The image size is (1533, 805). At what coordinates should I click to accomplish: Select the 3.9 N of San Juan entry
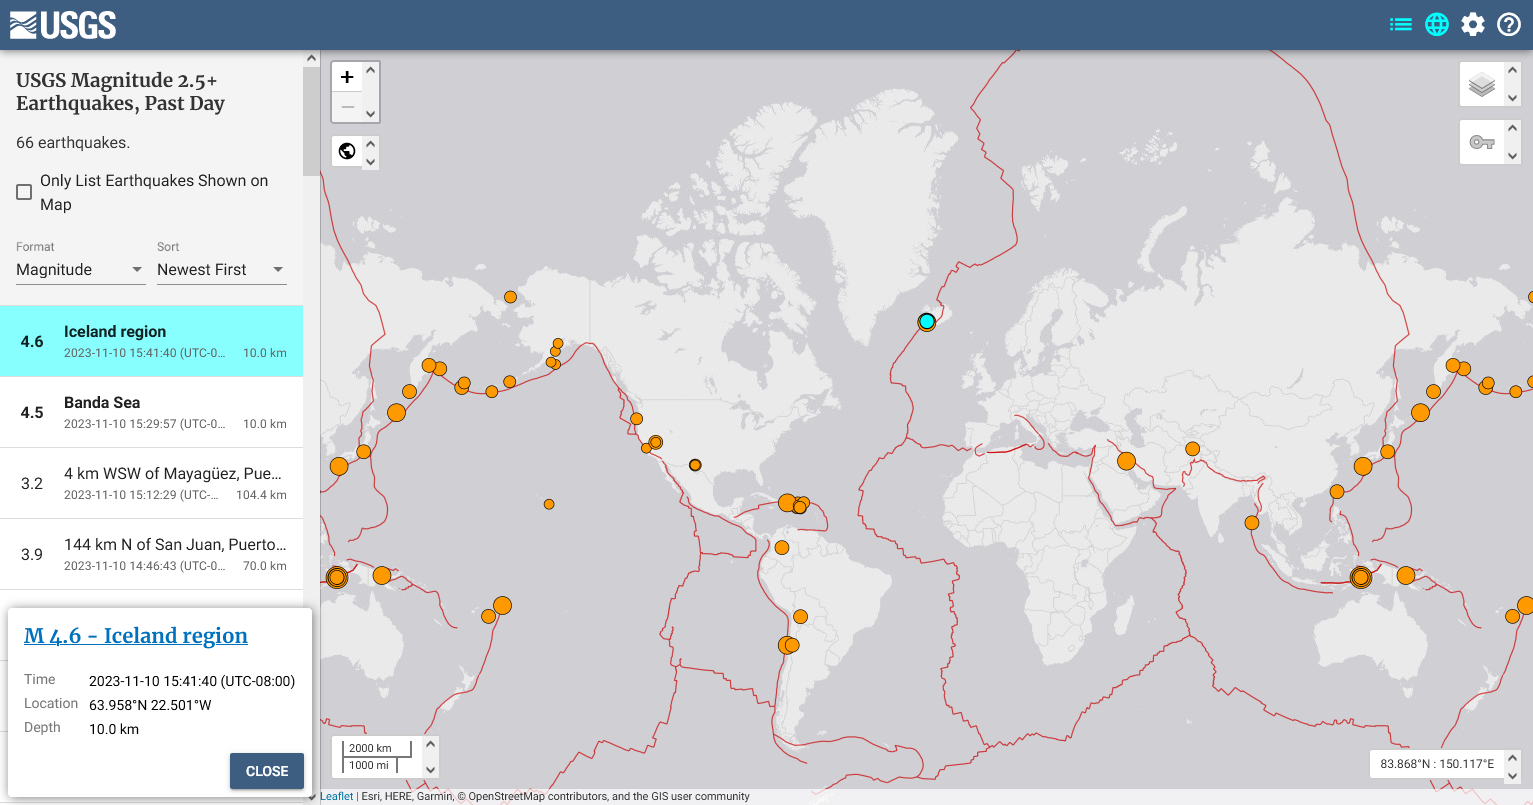click(151, 554)
